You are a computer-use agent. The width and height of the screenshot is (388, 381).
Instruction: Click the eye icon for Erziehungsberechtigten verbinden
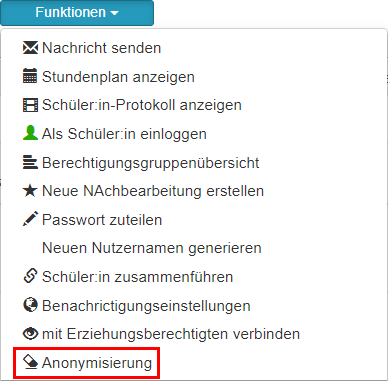[x=30, y=334]
